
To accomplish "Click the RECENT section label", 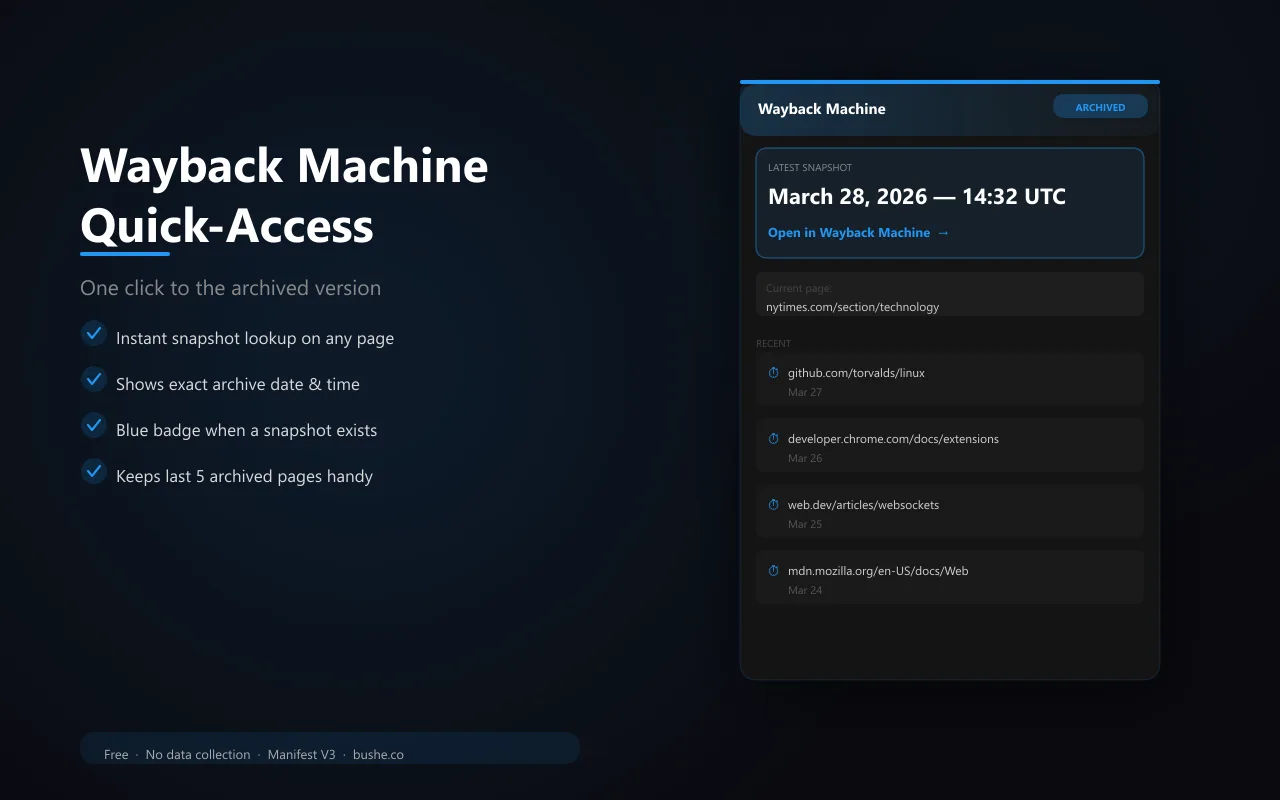I will (x=773, y=344).
